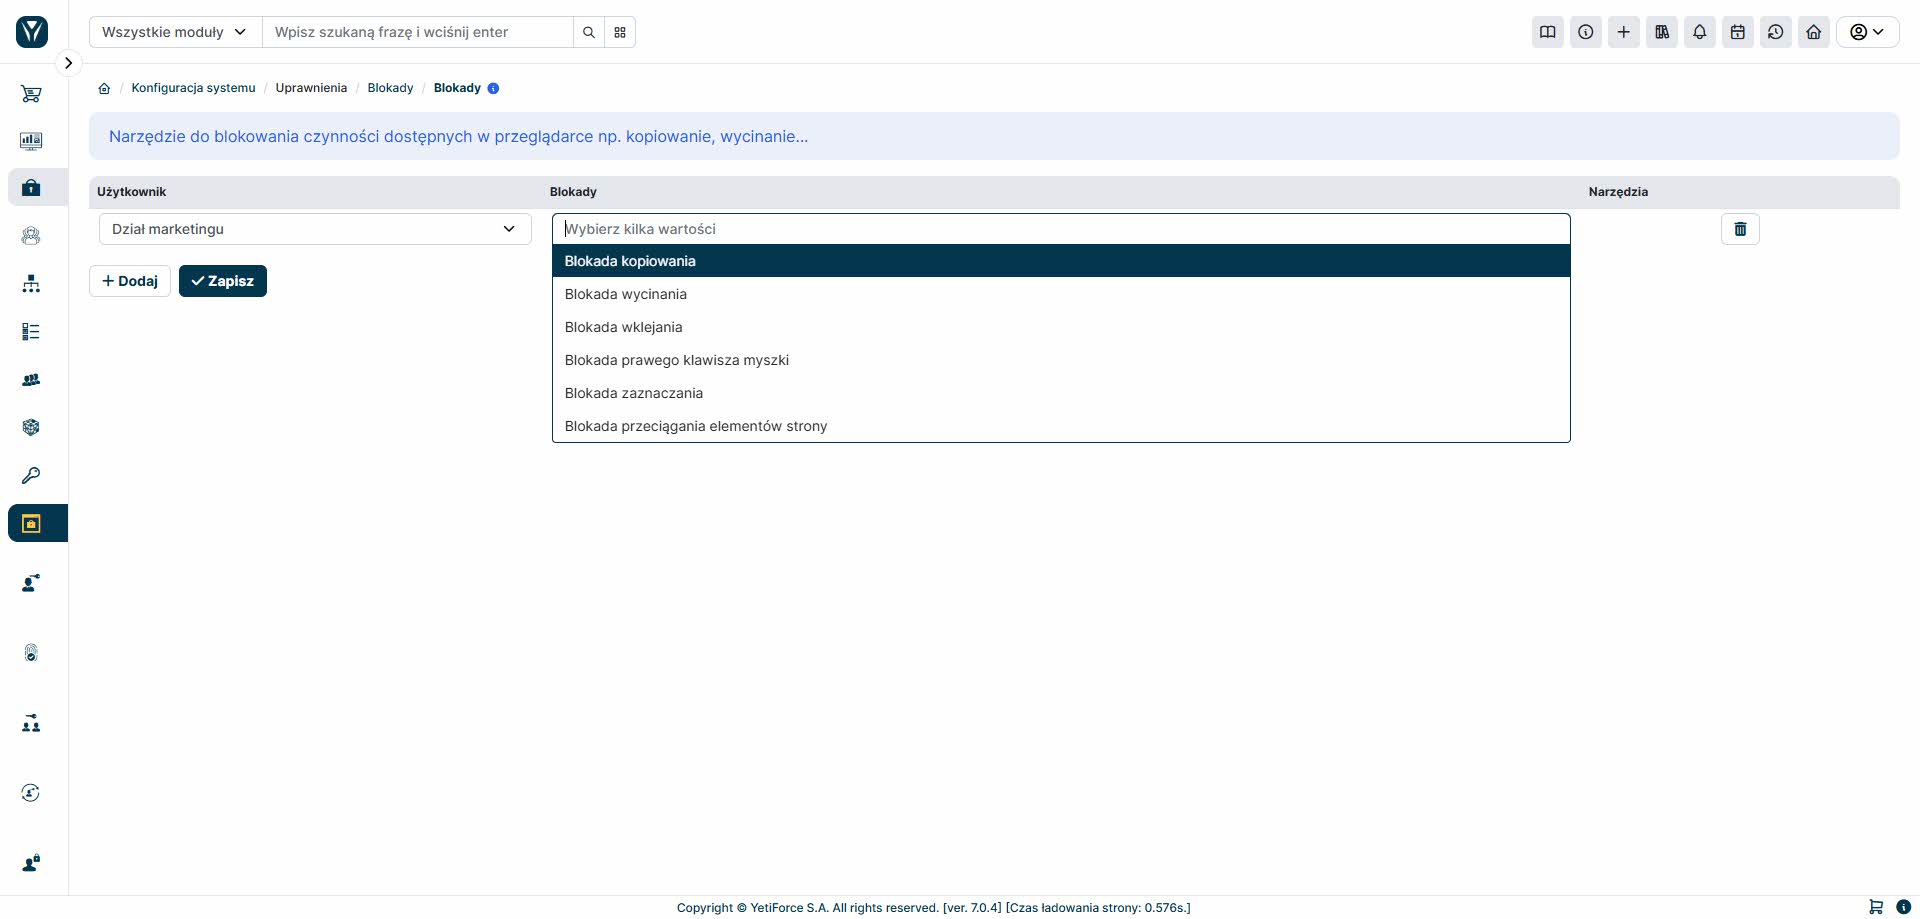The height and width of the screenshot is (919, 1920).
Task: Go to 'Uprawnienia' breadcrumb
Action: point(311,88)
